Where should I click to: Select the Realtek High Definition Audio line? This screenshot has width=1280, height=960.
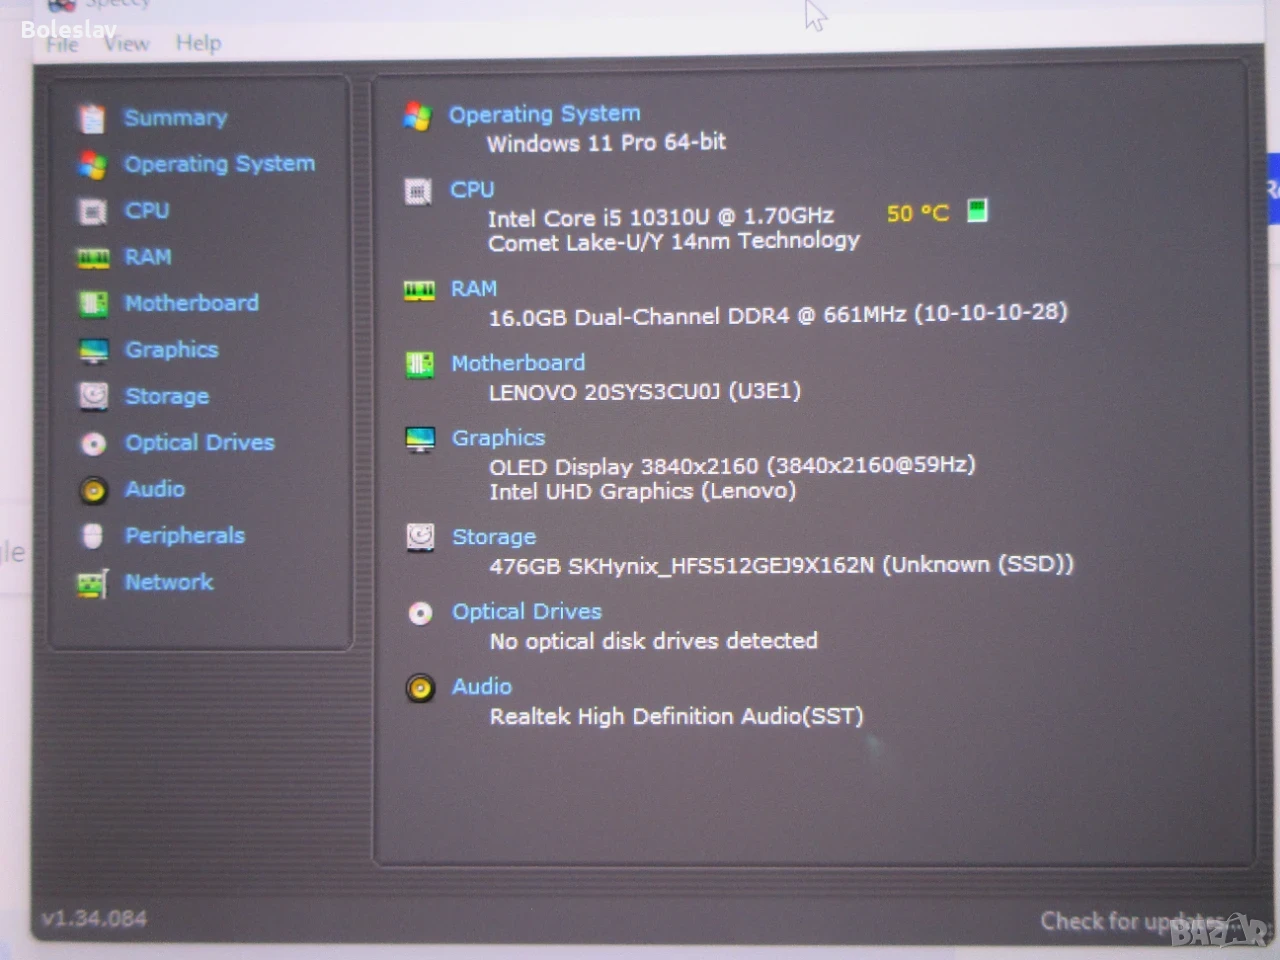[676, 716]
